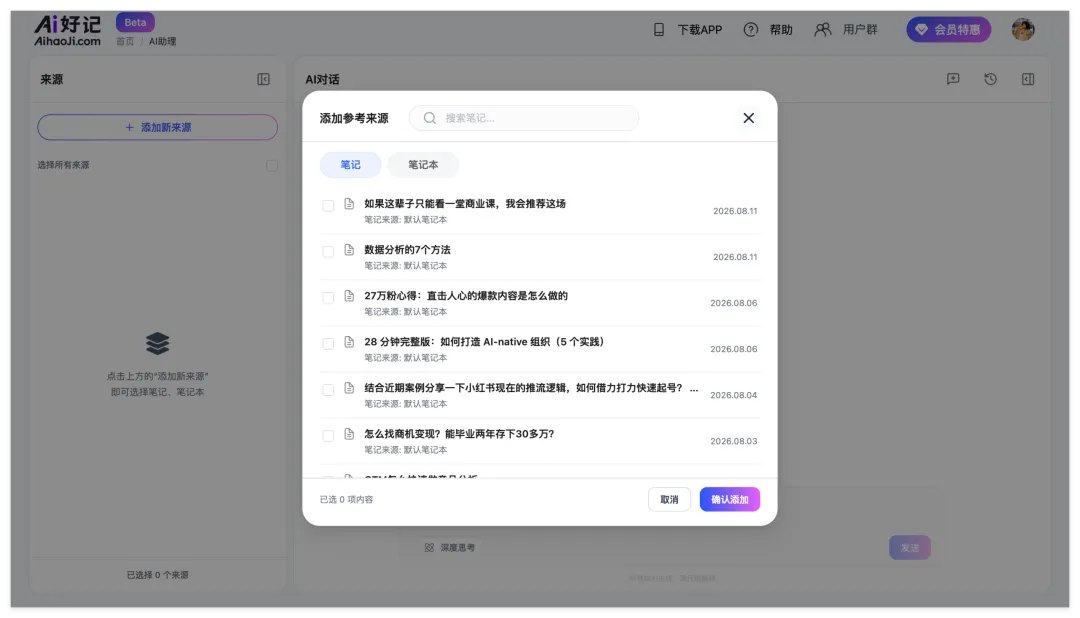This screenshot has height=618, width=1080.
Task: Focus the 搜索笔记 search field
Action: coord(524,118)
